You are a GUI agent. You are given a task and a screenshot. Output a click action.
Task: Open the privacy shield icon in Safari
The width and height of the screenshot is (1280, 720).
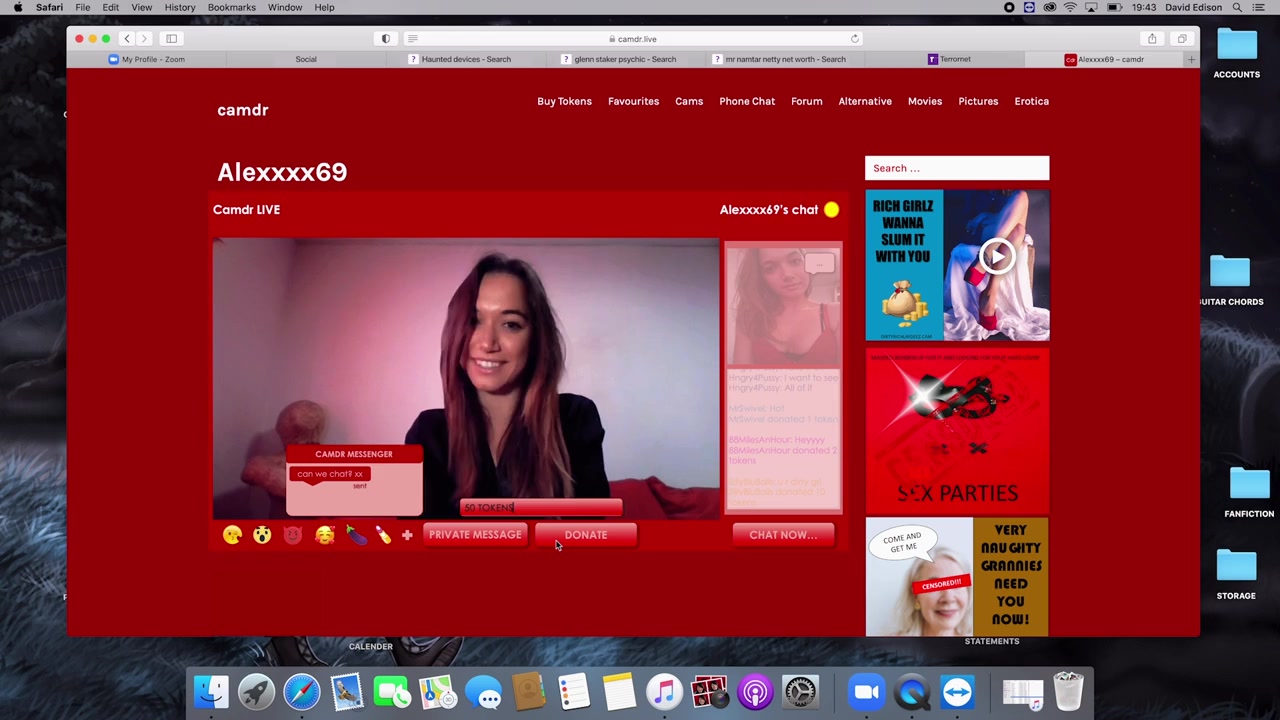(x=386, y=39)
